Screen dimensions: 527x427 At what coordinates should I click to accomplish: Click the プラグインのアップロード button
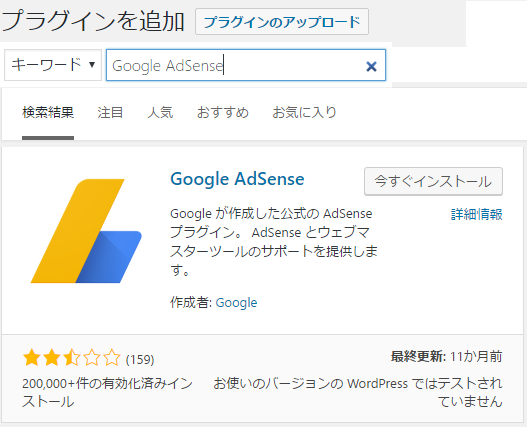282,22
